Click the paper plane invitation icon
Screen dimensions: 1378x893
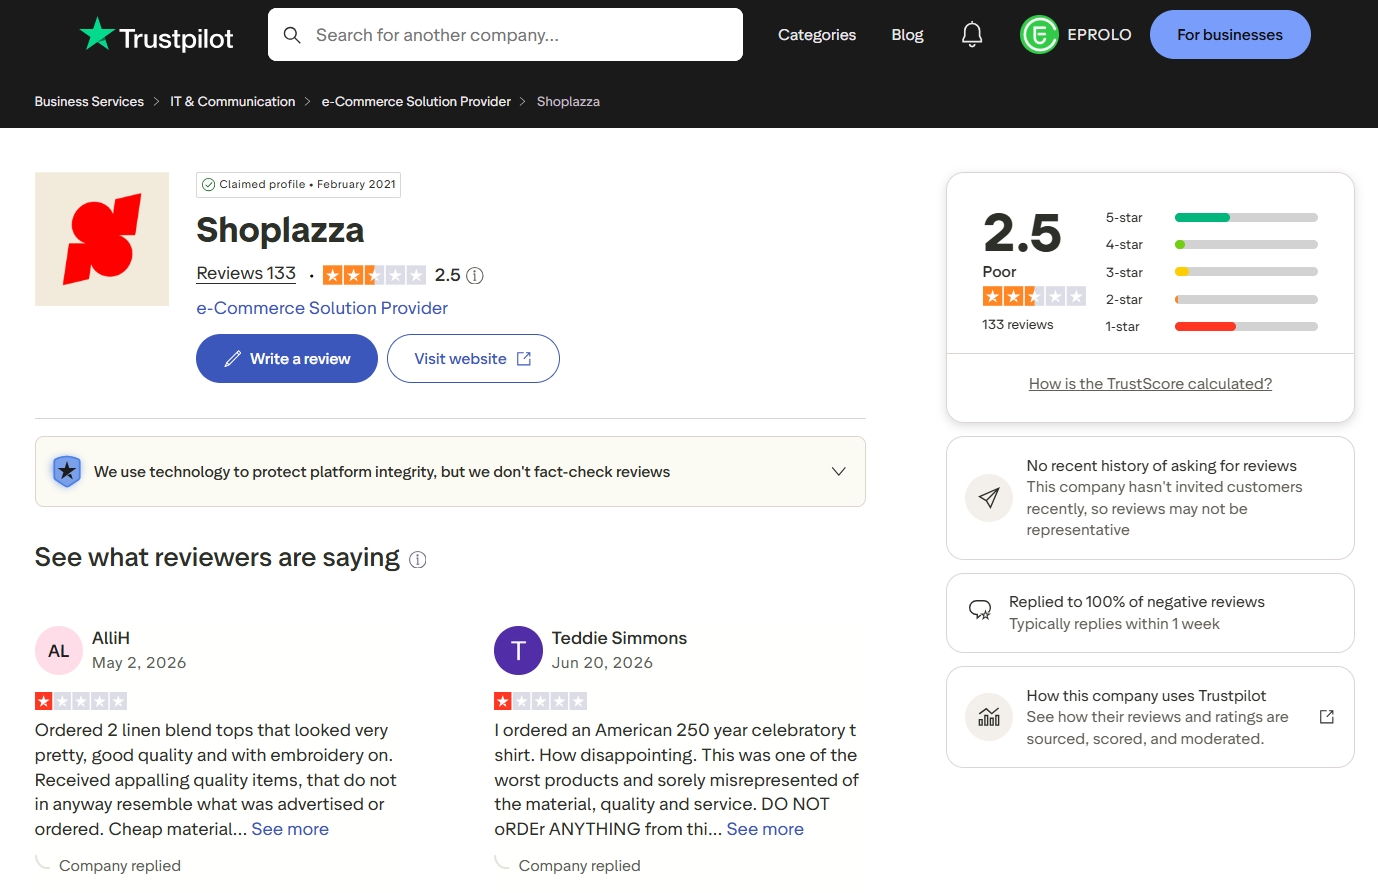coord(989,498)
